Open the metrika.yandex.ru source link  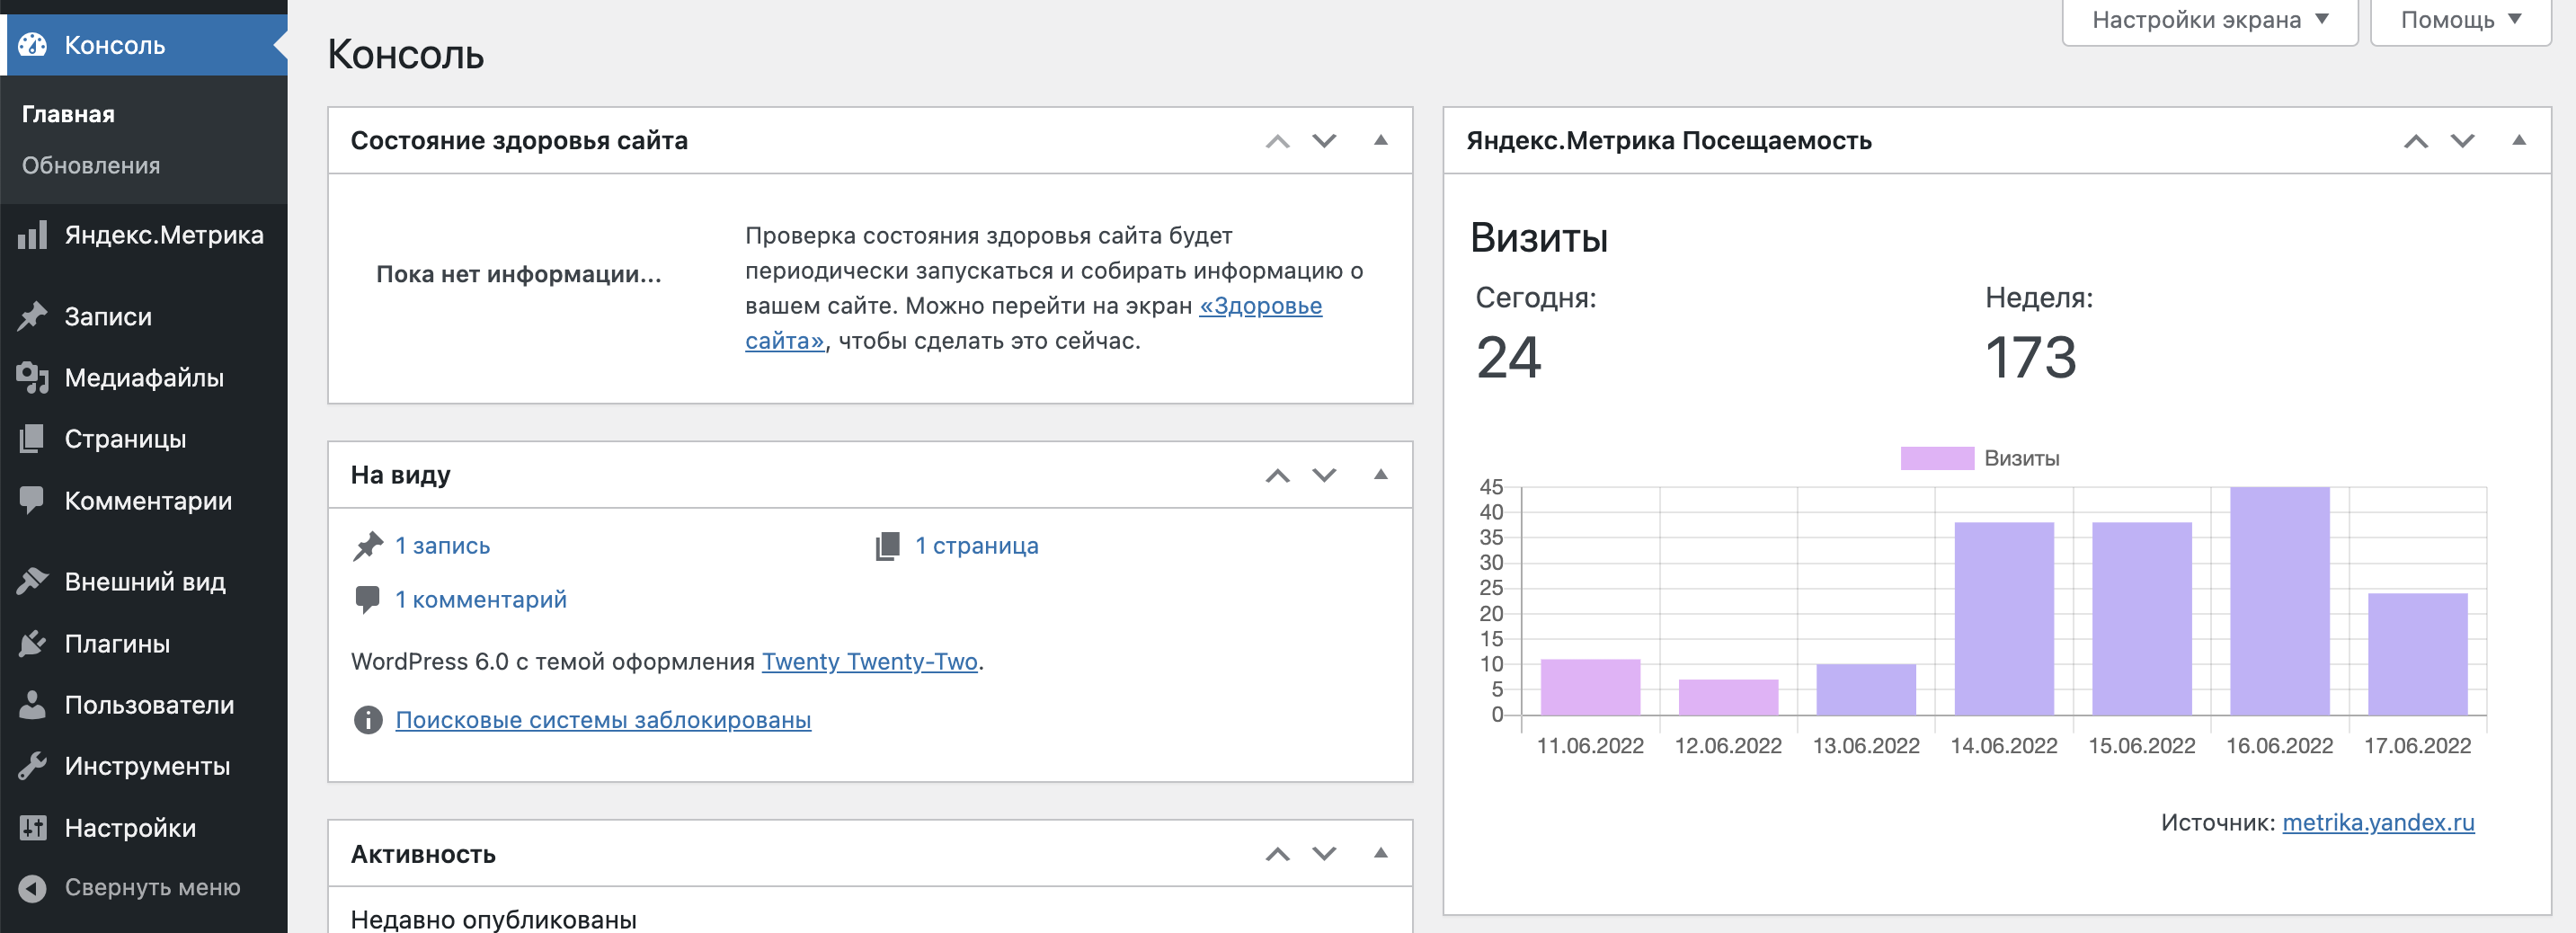click(x=2378, y=823)
